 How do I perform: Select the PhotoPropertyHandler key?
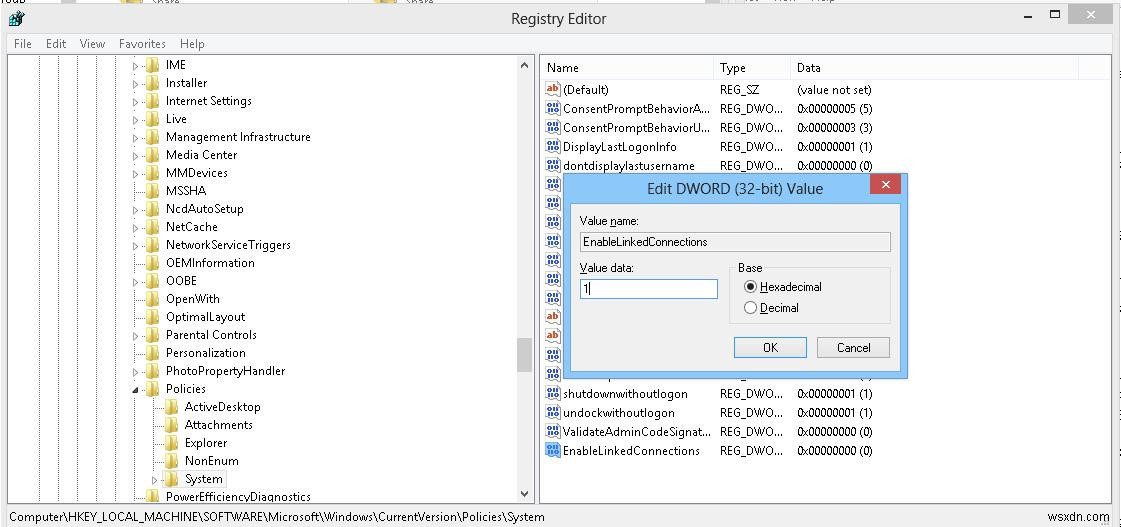(225, 370)
